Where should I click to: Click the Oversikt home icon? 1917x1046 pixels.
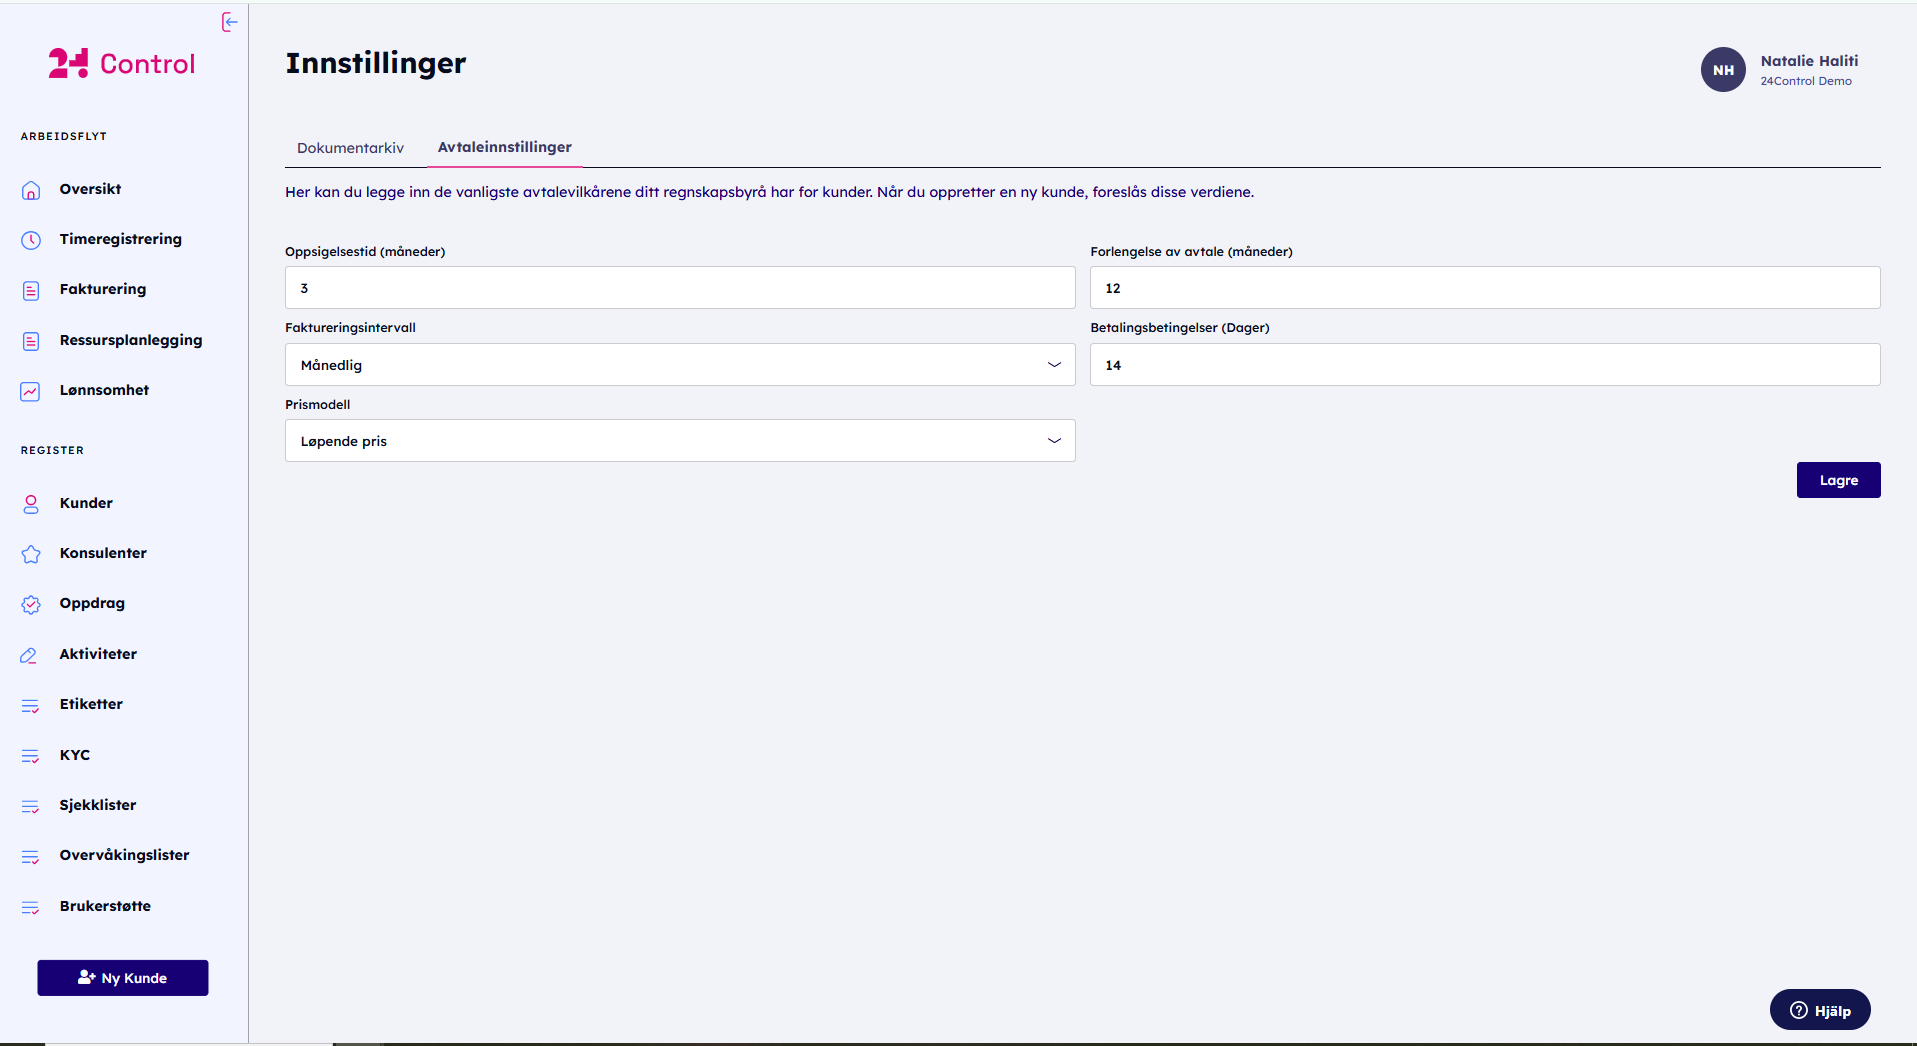(31, 190)
